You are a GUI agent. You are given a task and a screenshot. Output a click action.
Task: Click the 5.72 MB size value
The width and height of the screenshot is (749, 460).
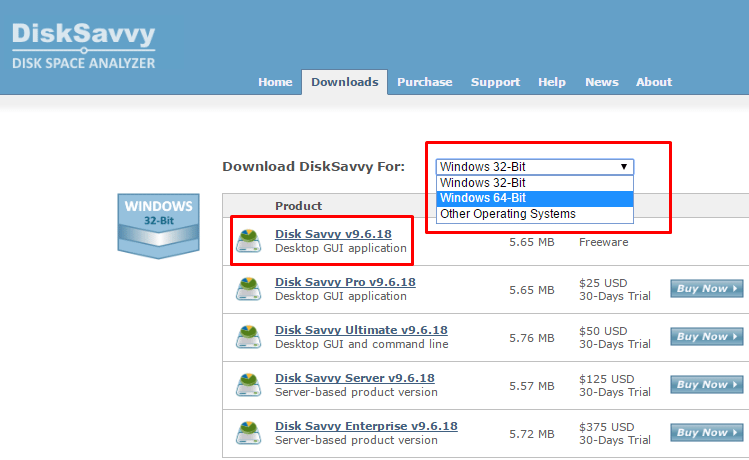click(532, 434)
